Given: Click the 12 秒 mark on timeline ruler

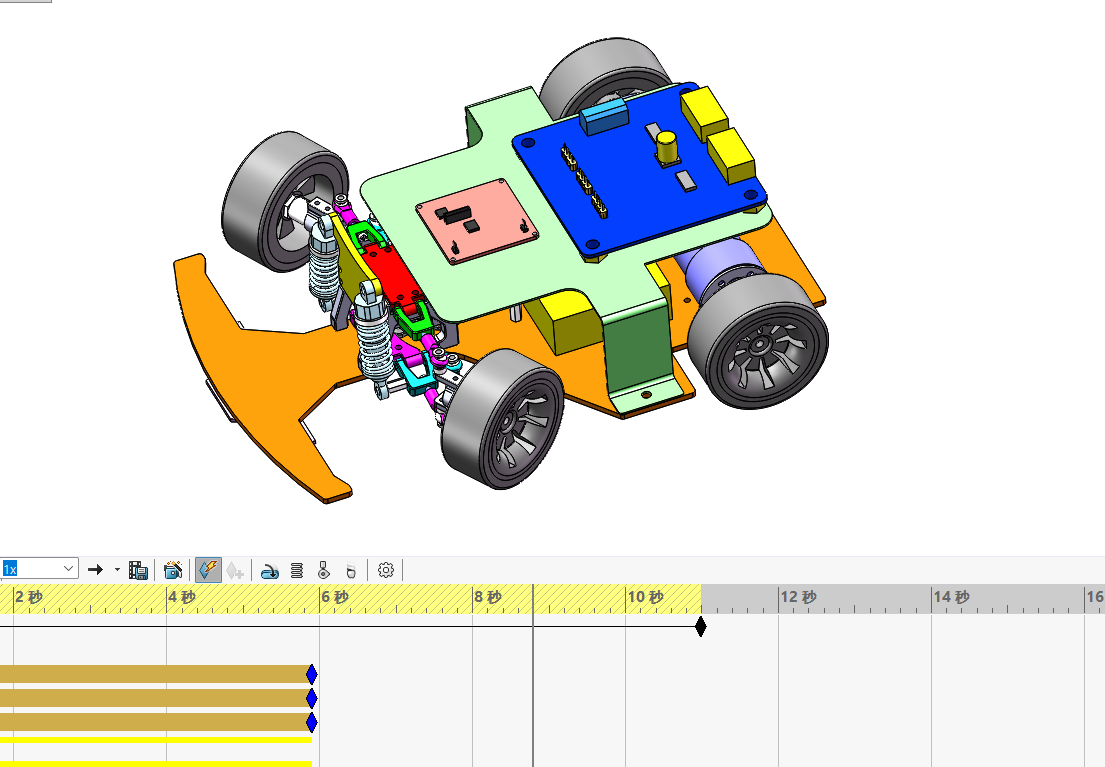Looking at the screenshot, I should tap(798, 597).
